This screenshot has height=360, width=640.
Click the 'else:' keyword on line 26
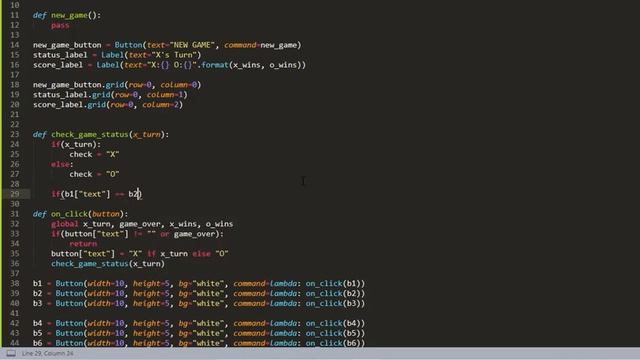coord(62,164)
